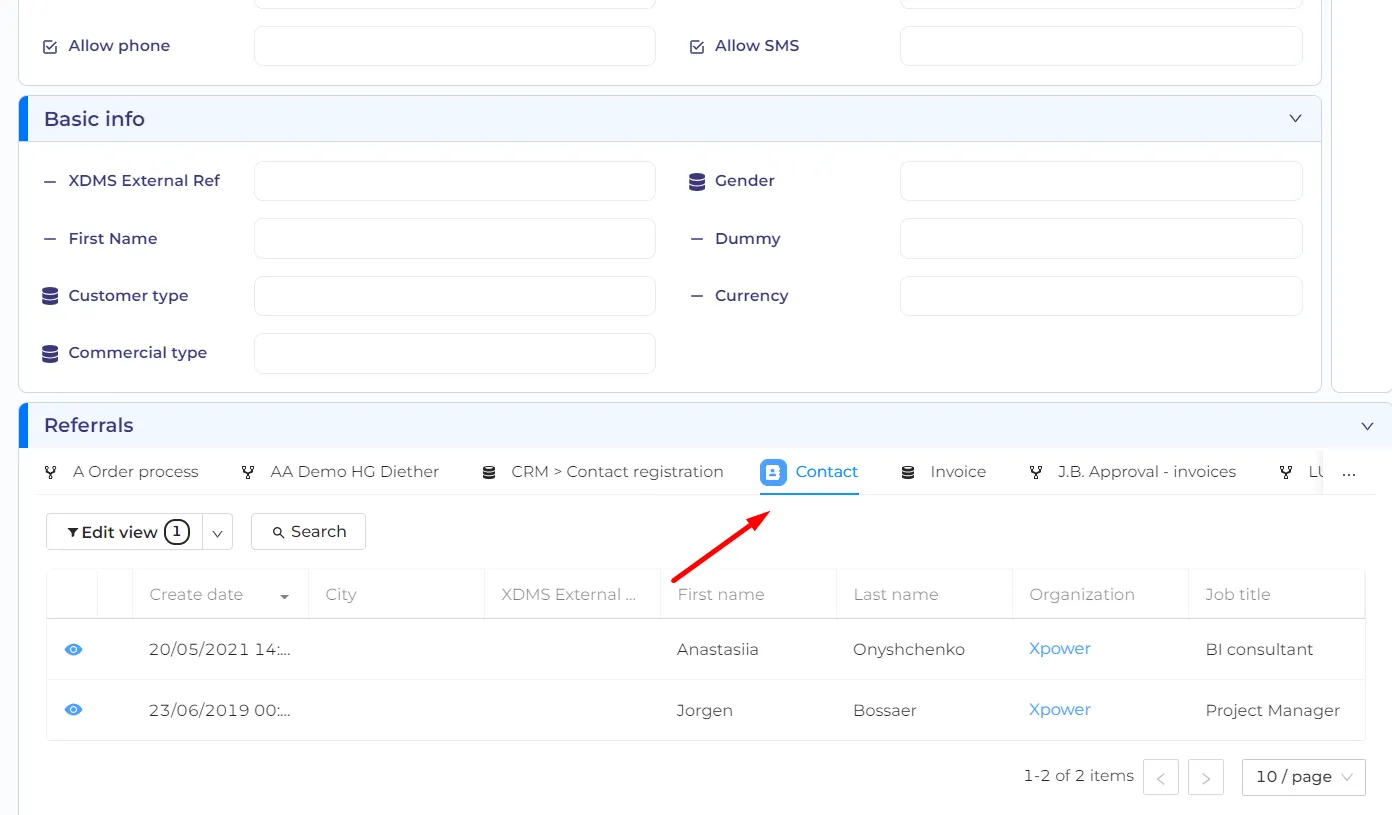Click the Commercial type database icon
Image resolution: width=1392 pixels, height=815 pixels.
coord(50,354)
